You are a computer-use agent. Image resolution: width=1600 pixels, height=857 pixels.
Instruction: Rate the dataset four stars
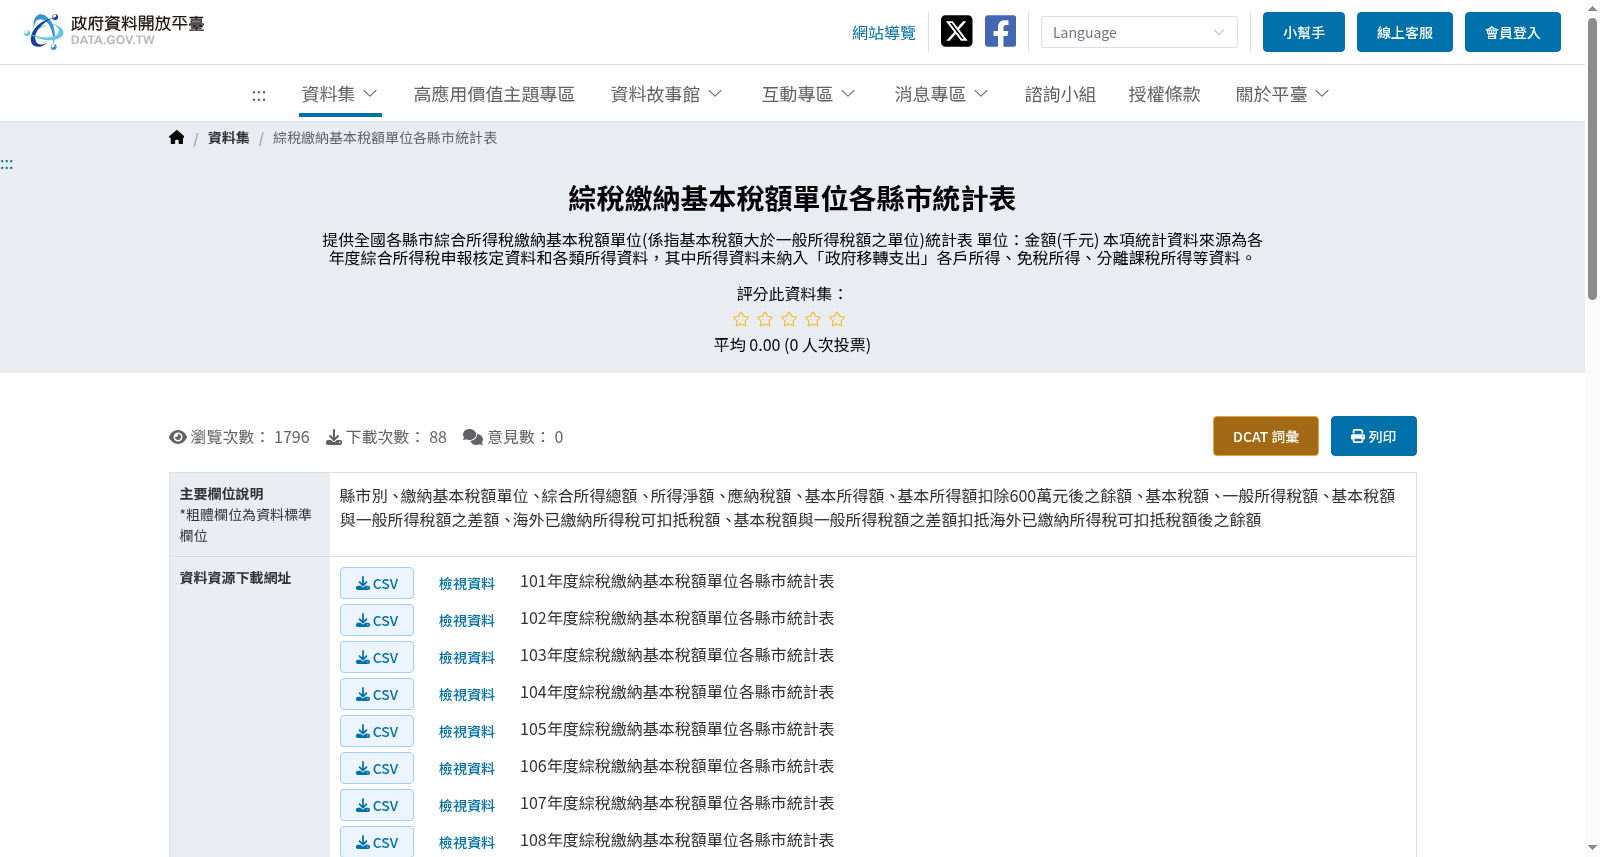(813, 319)
